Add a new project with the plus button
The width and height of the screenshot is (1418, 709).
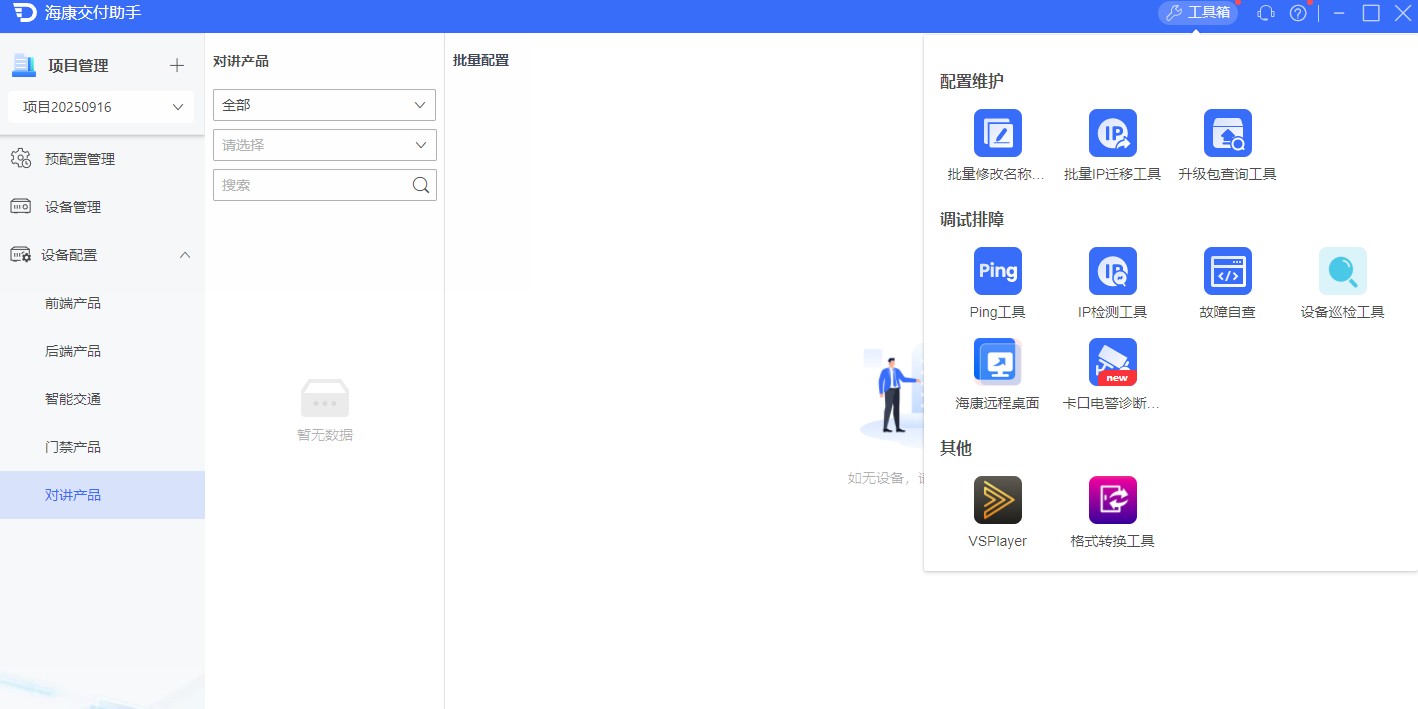pos(177,65)
